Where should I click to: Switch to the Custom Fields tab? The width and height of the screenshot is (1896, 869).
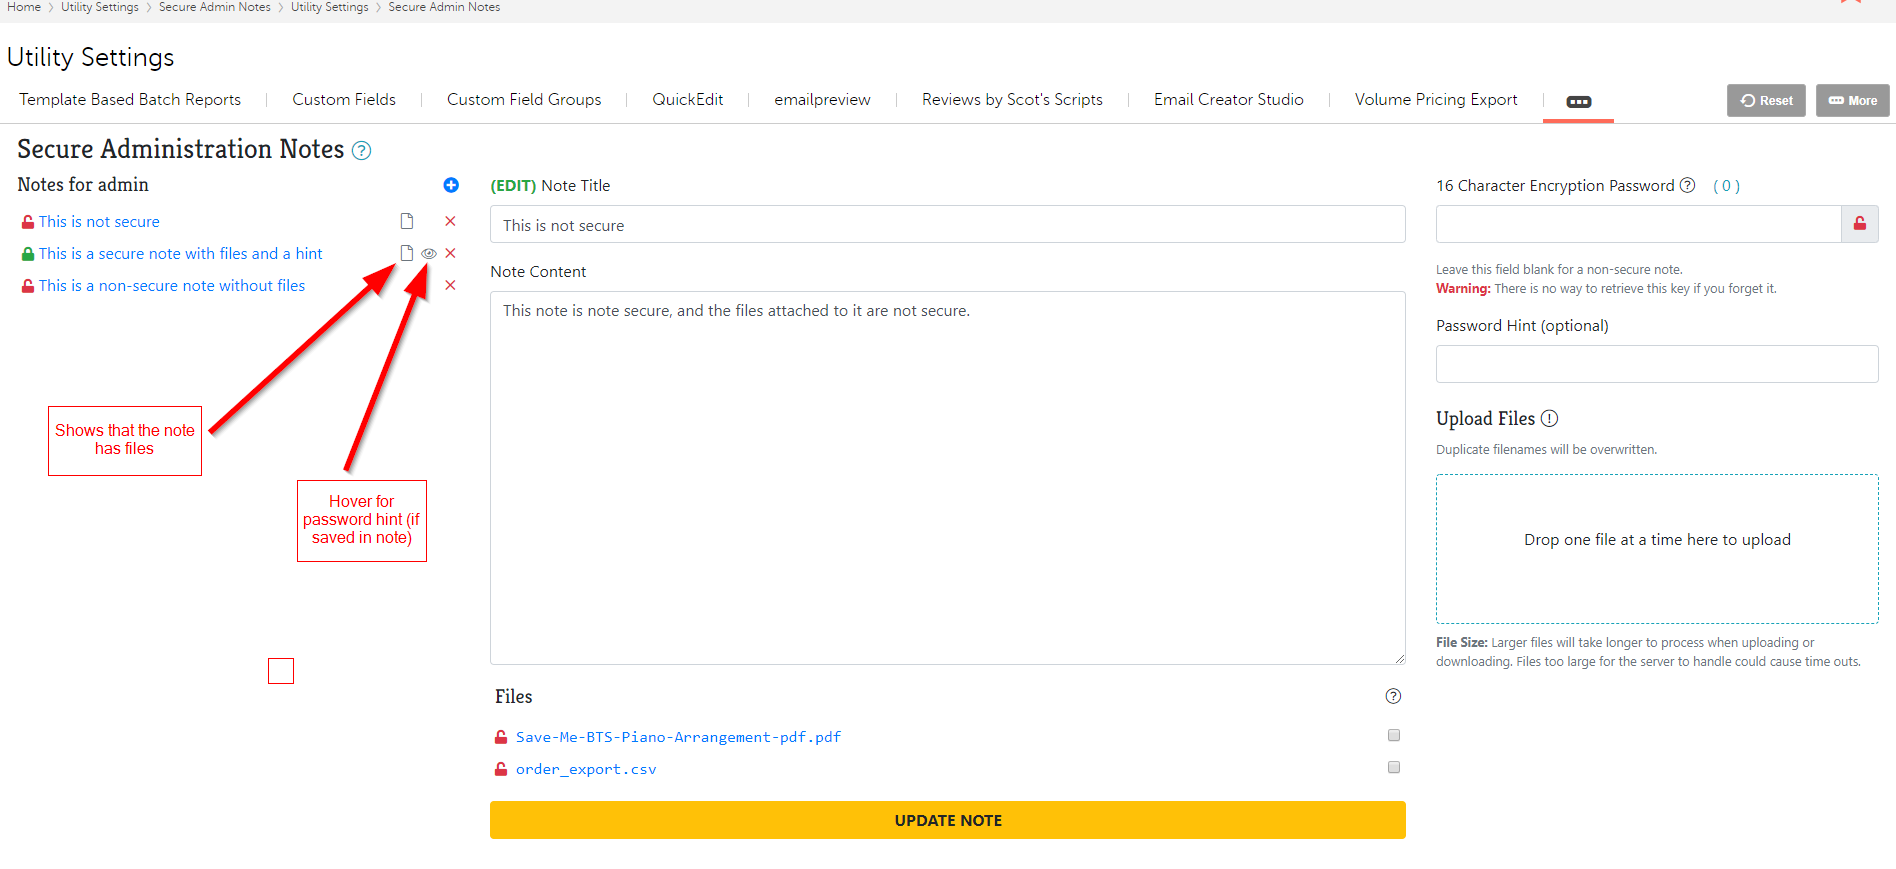pyautogui.click(x=344, y=100)
